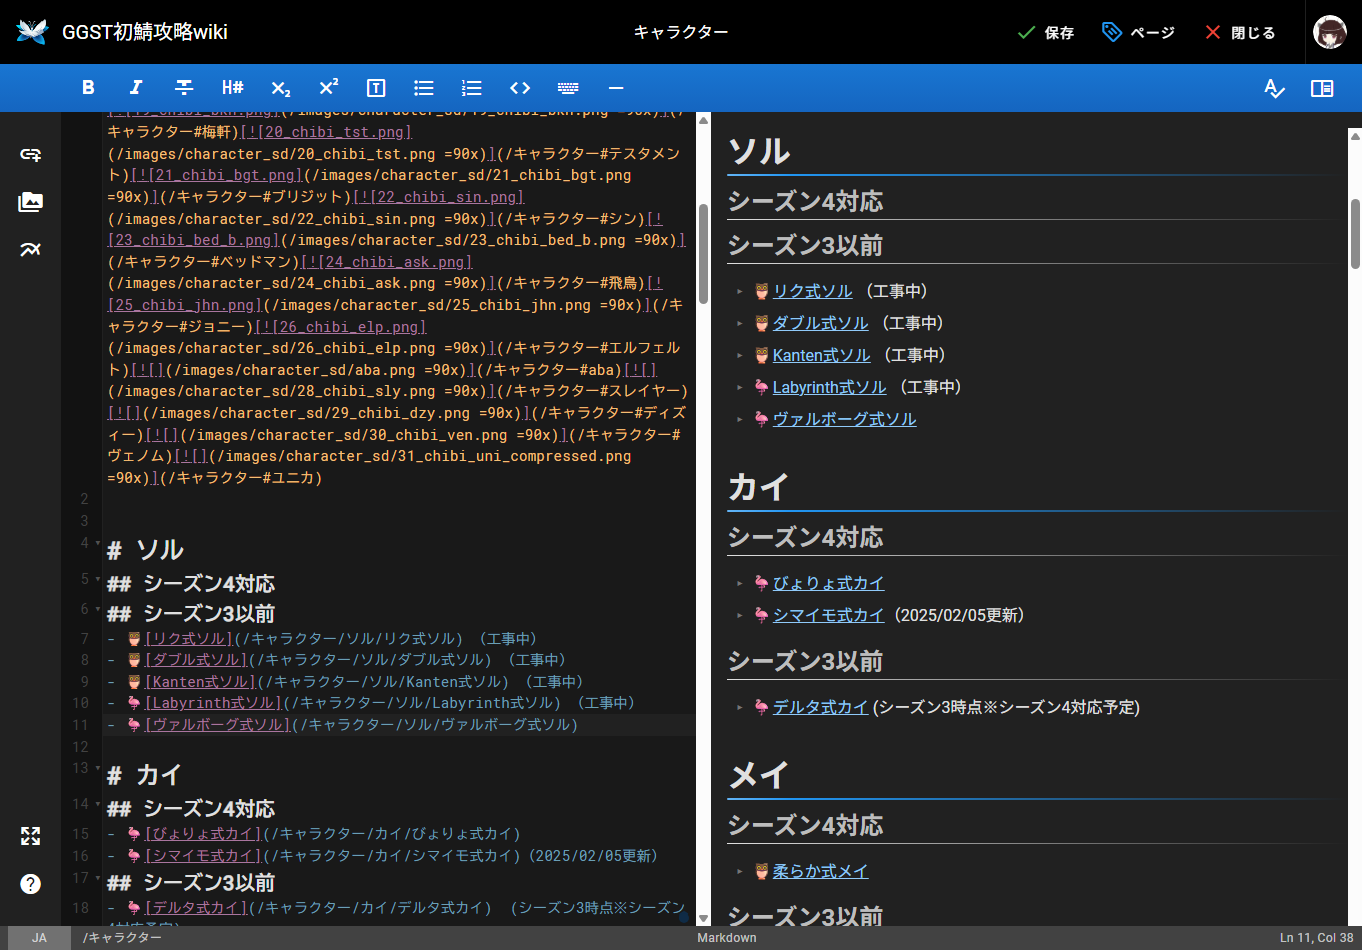Toggle the preview panel icon
The width and height of the screenshot is (1362, 950).
tap(1322, 88)
